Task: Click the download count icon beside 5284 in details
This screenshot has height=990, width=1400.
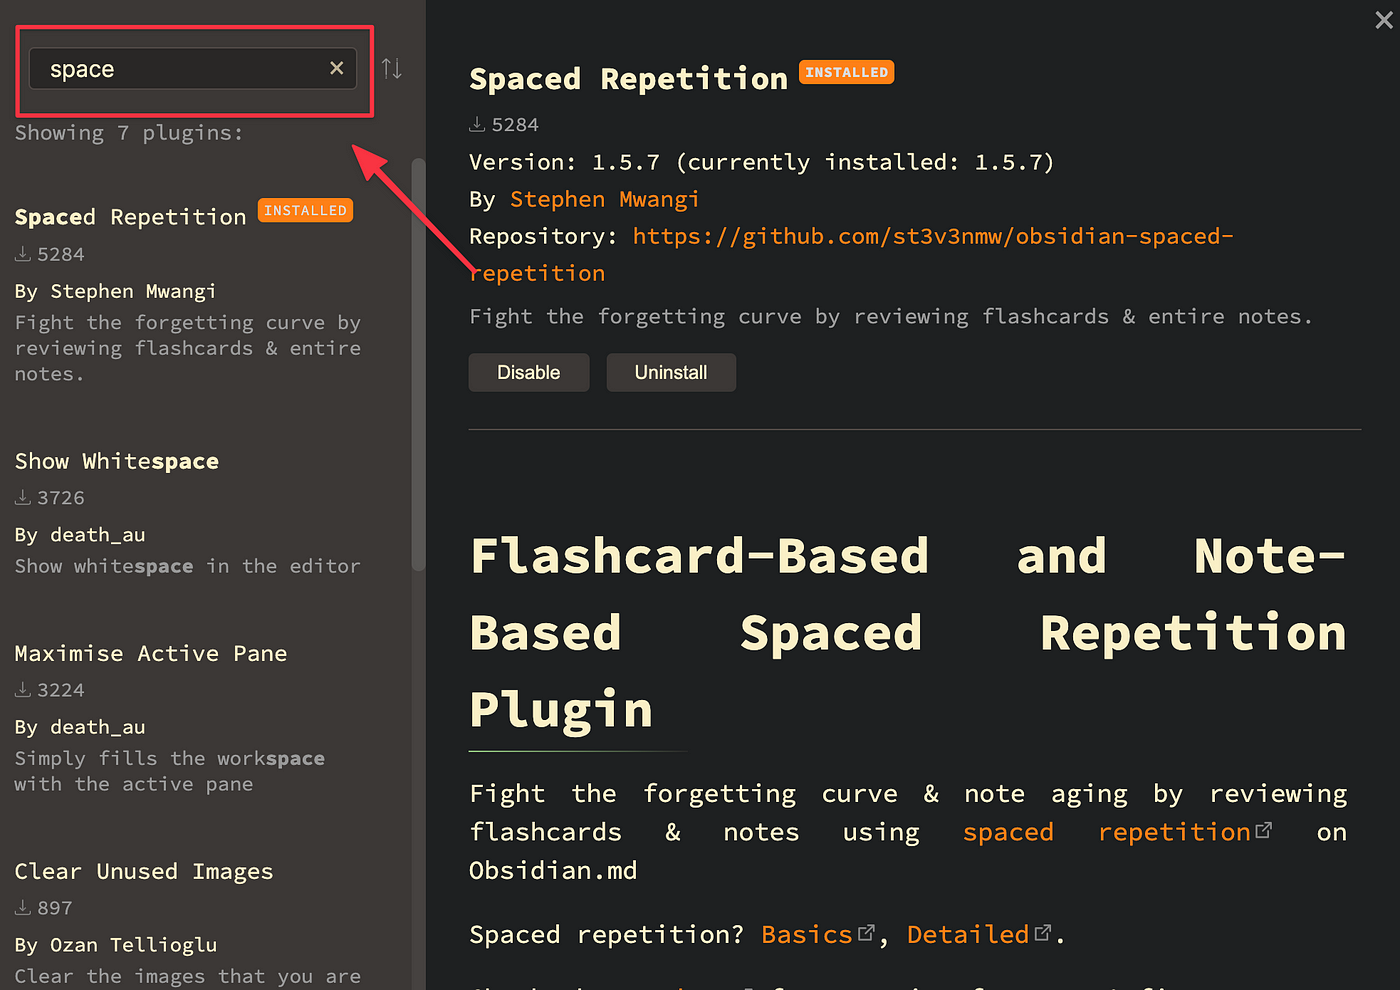Action: click(x=477, y=124)
